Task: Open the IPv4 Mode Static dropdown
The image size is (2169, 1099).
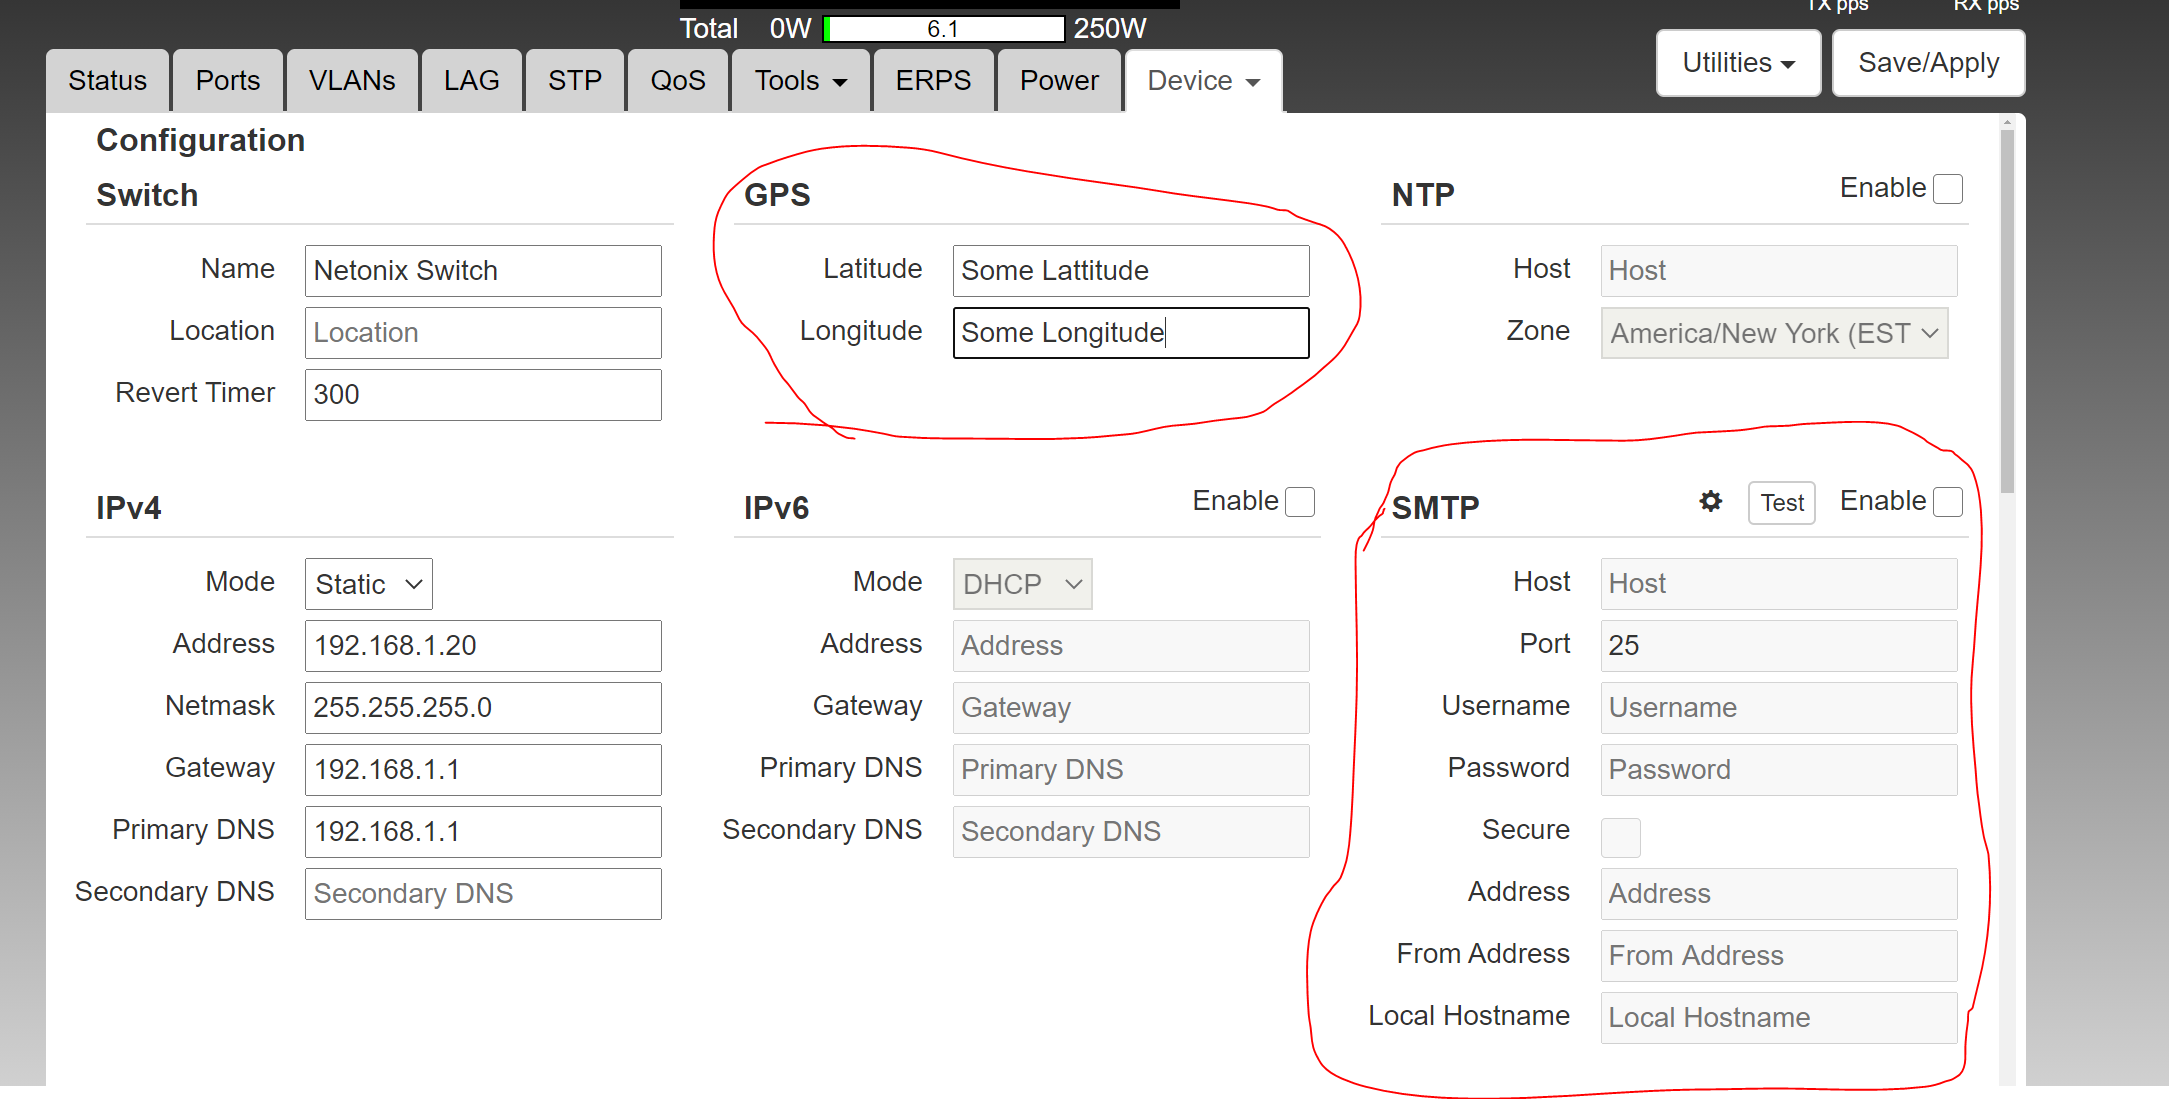Action: tap(368, 584)
